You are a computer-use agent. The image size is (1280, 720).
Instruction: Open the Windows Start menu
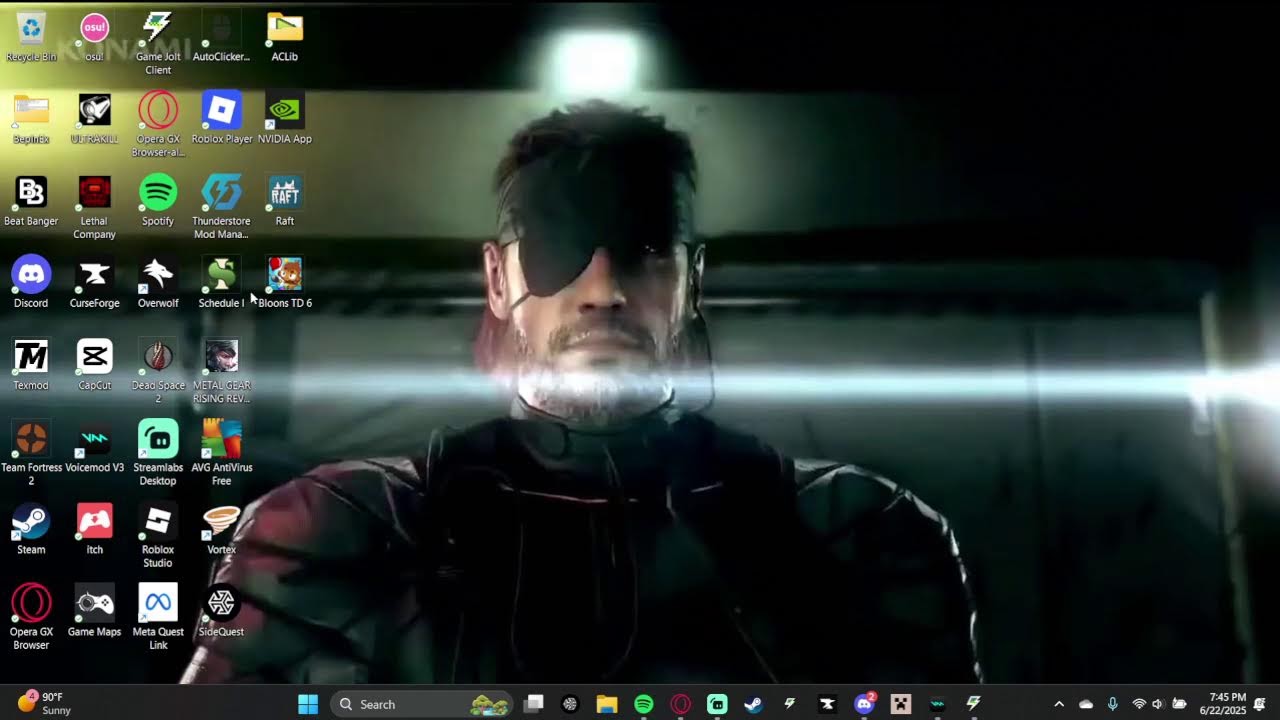tap(308, 704)
